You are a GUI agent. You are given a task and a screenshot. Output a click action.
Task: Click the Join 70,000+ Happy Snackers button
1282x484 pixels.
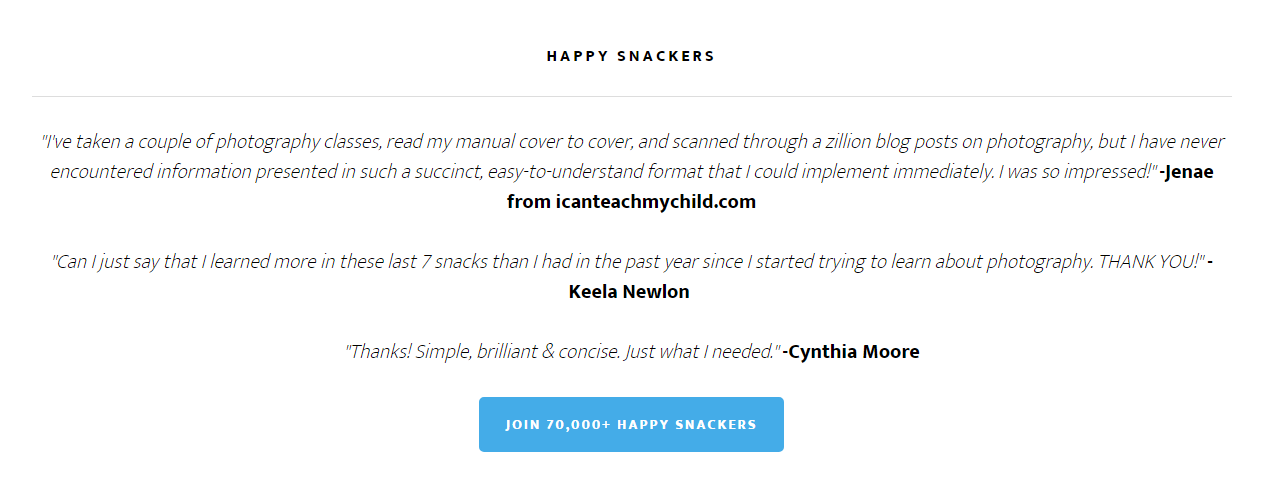click(631, 424)
